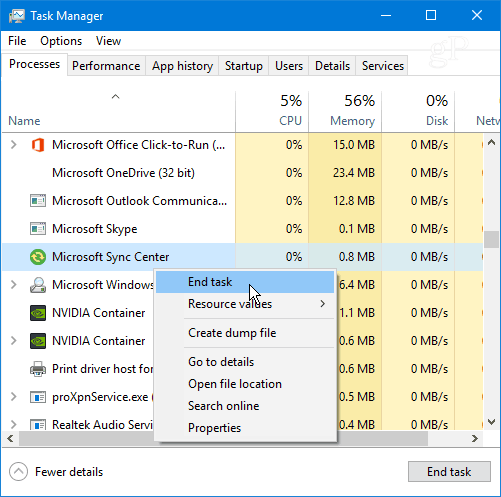Switch to the Performance tab
Image resolution: width=501 pixels, height=497 pixels.
106,66
